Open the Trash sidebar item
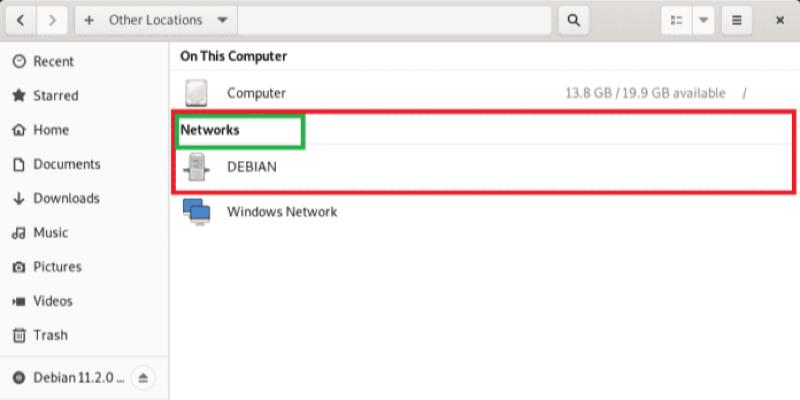 point(50,335)
